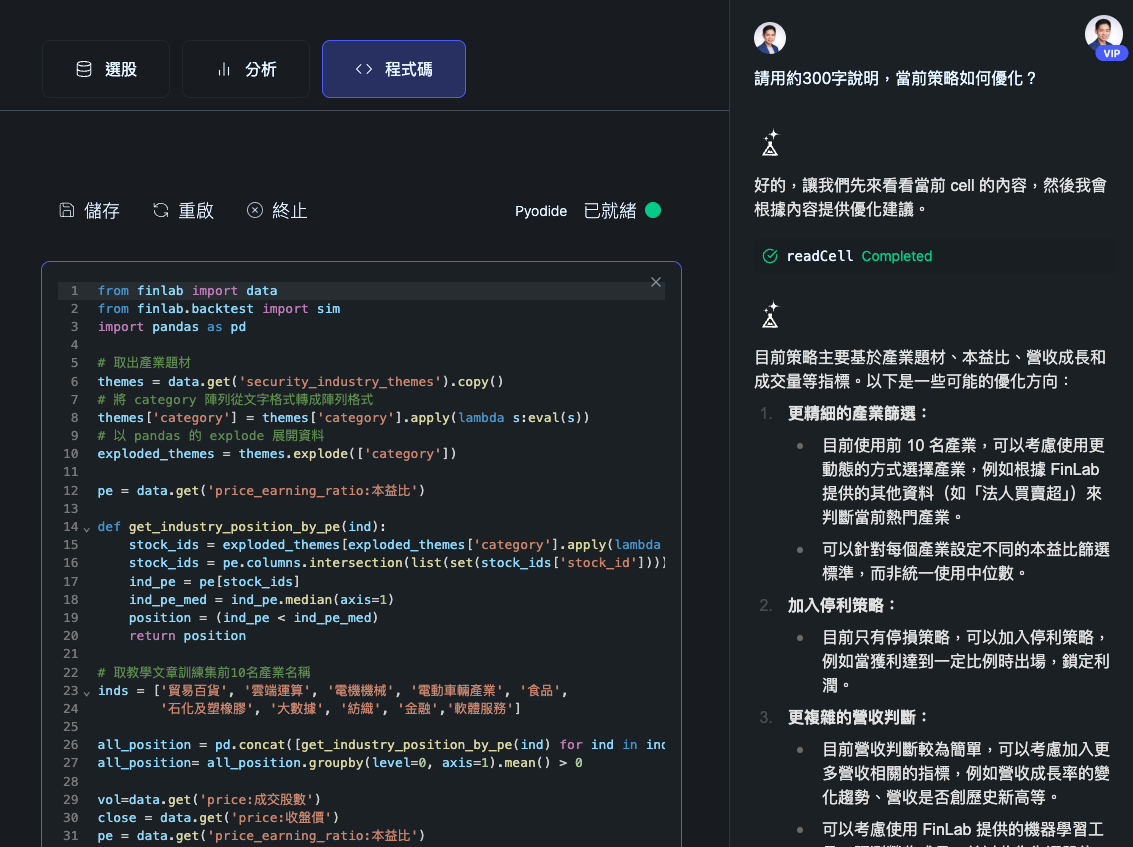
Task: Click the floppy disk save icon
Action: click(67, 210)
